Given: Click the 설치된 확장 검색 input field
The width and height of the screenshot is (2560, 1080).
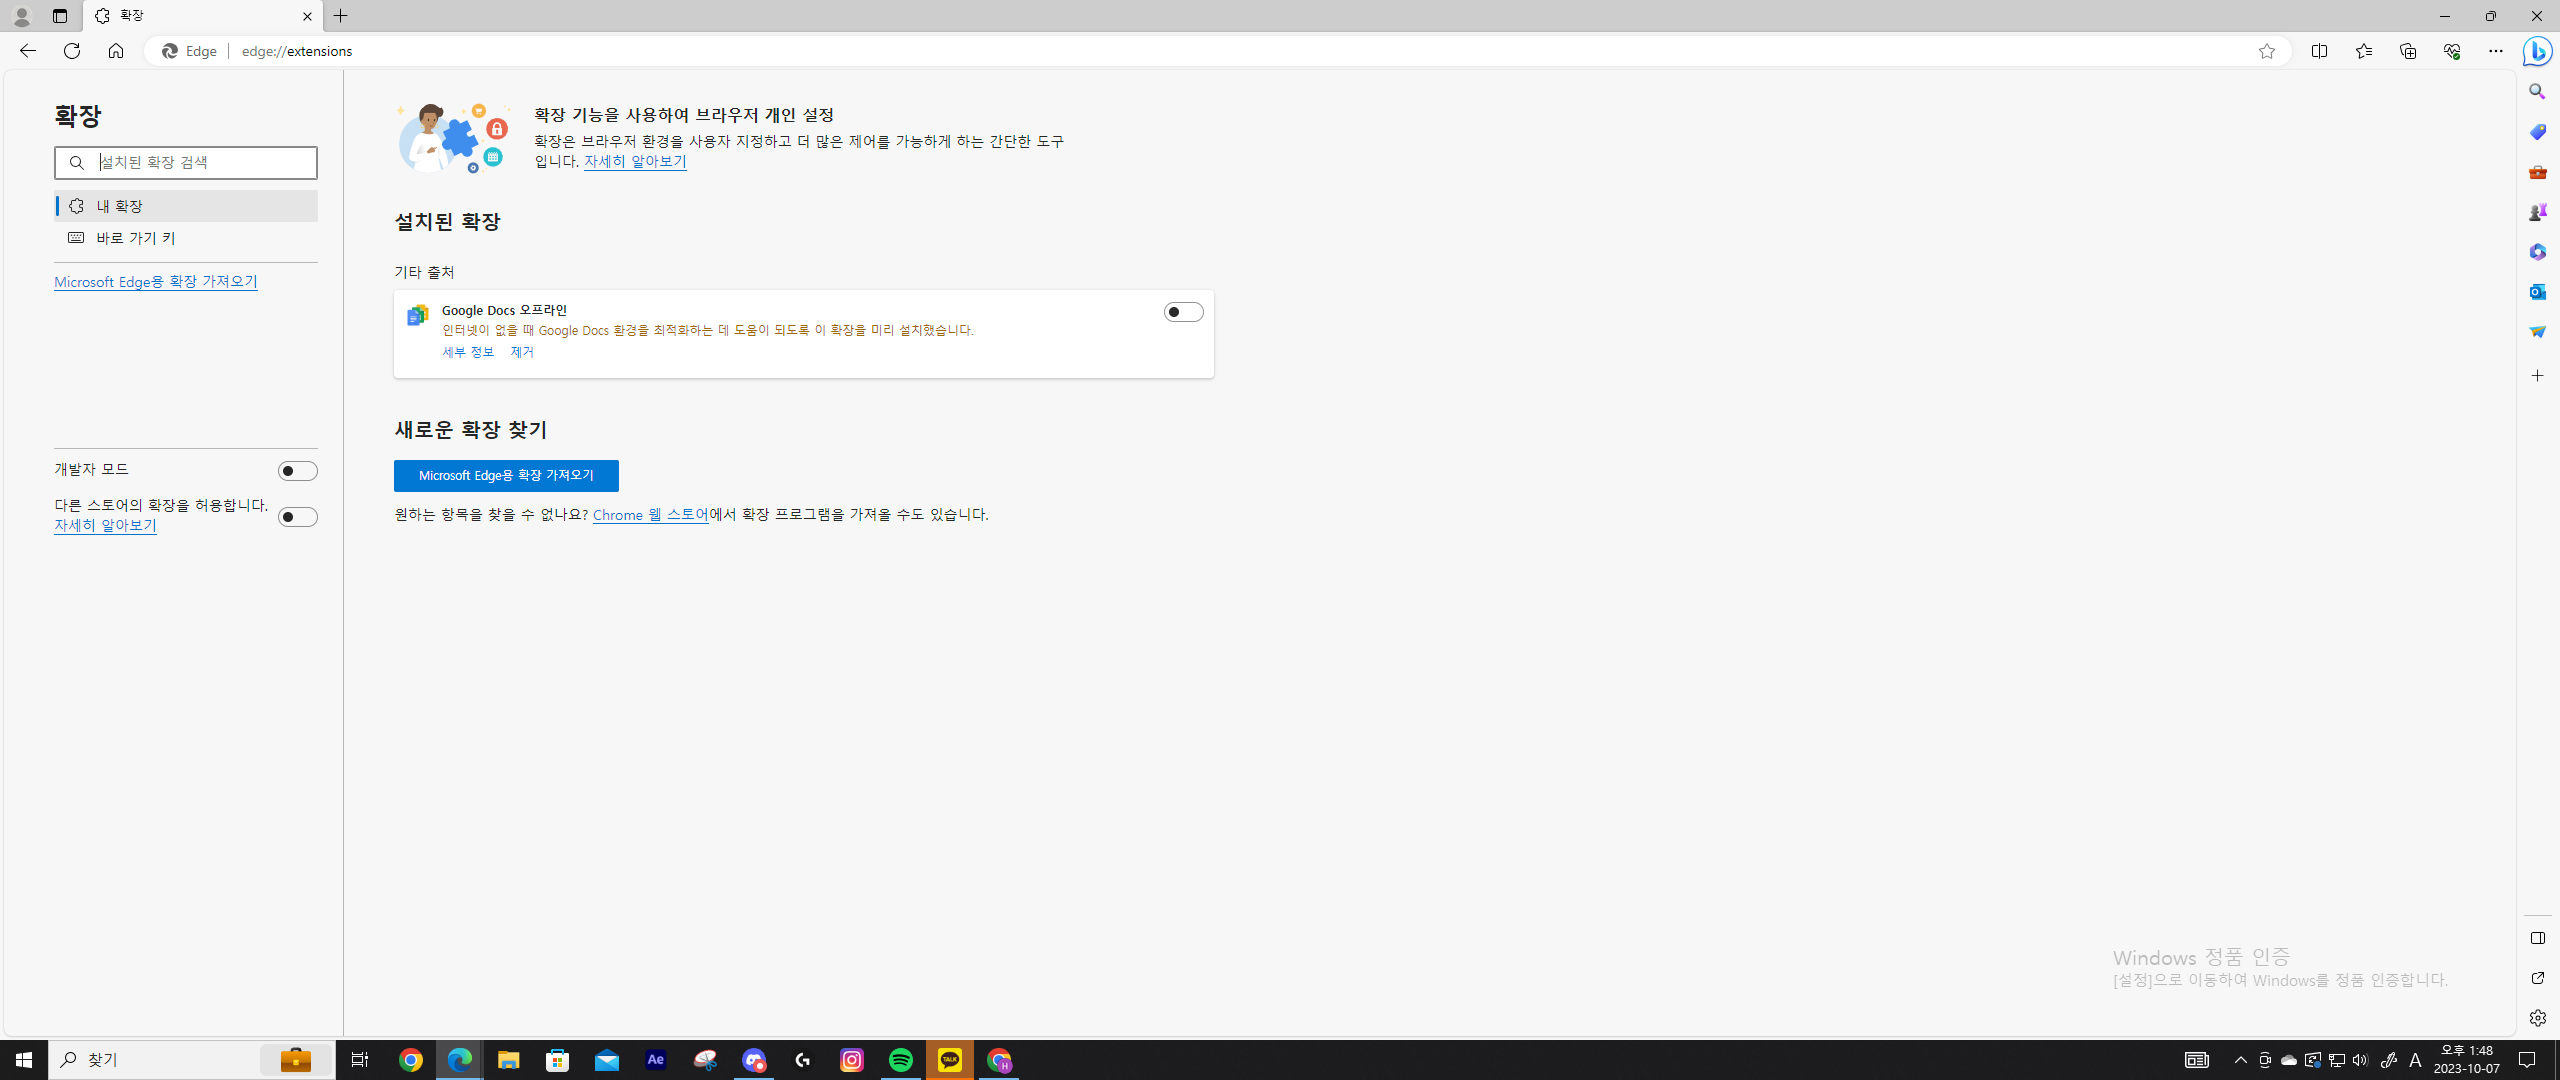Looking at the screenshot, I should click(x=200, y=163).
